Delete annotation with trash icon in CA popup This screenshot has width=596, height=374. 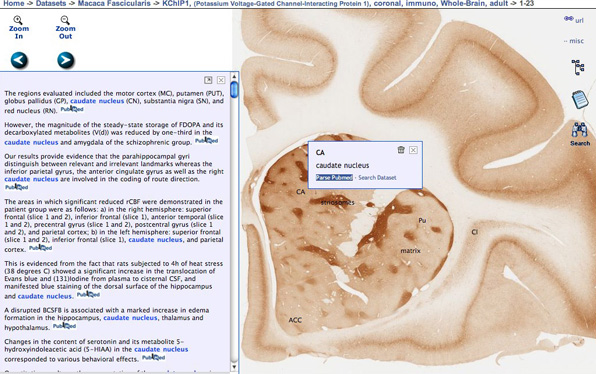[401, 150]
